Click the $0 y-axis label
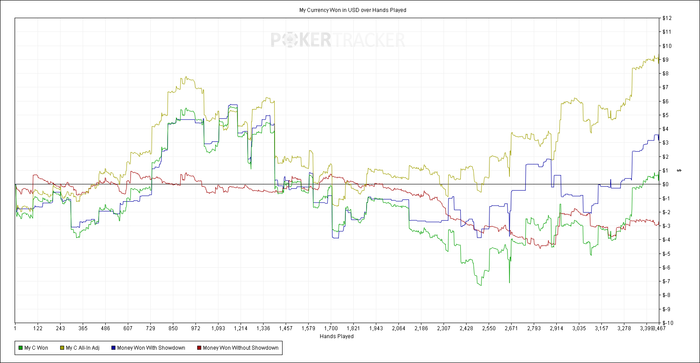700x363 pixels. (666, 184)
